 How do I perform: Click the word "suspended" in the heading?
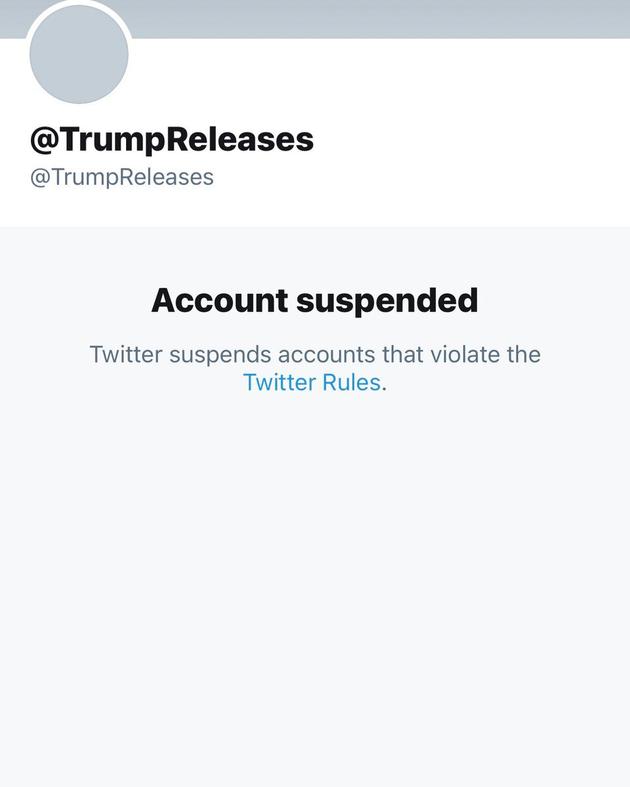(385, 300)
